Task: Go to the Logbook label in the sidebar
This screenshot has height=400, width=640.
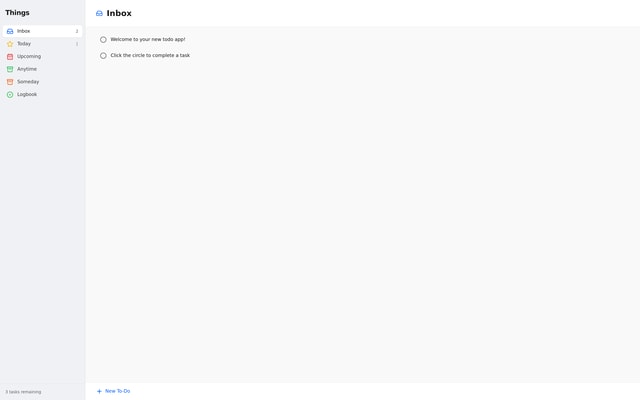Action: click(27, 95)
